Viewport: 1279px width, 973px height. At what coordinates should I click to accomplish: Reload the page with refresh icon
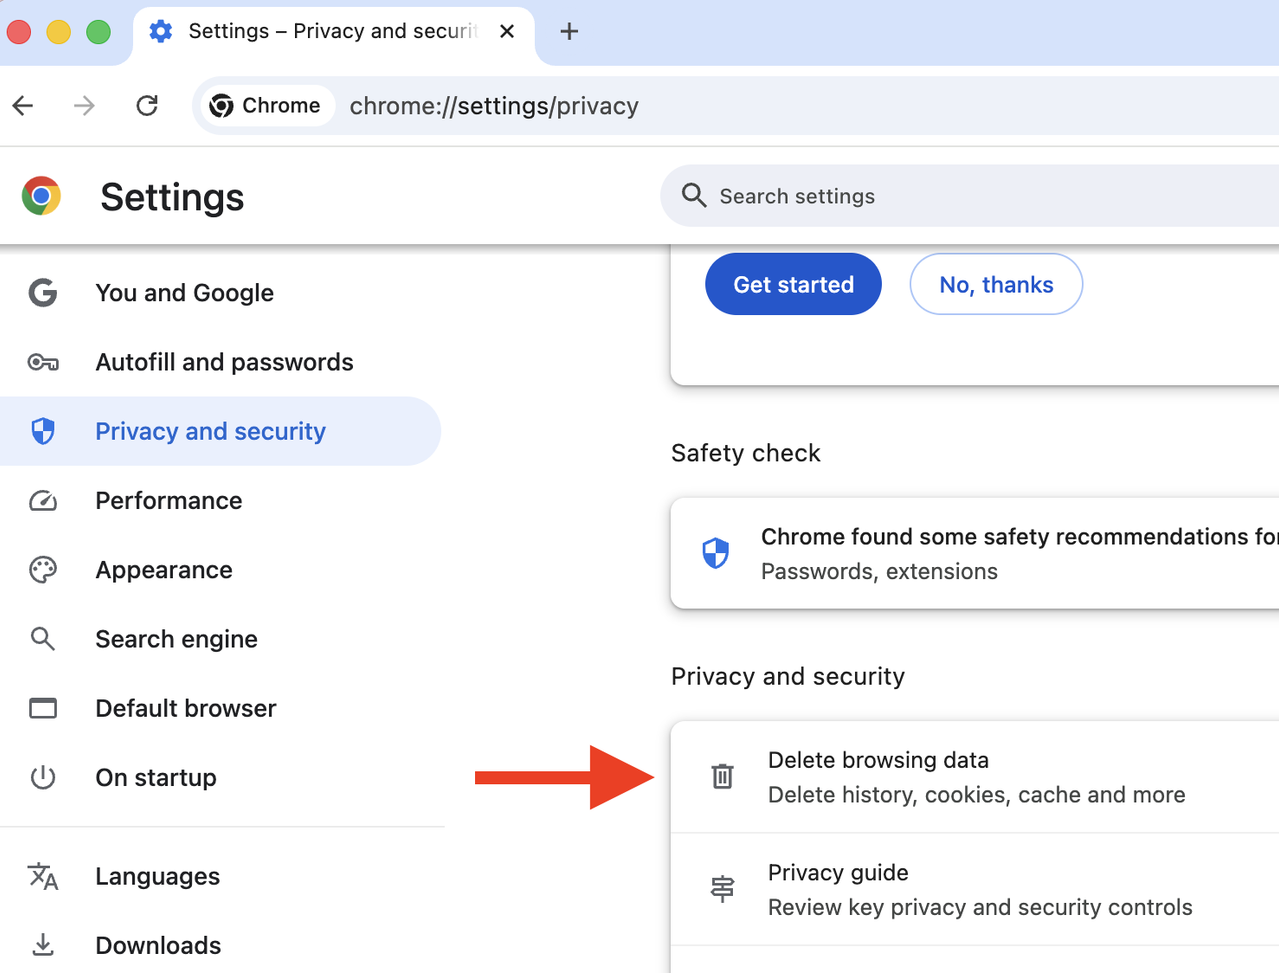click(x=147, y=105)
